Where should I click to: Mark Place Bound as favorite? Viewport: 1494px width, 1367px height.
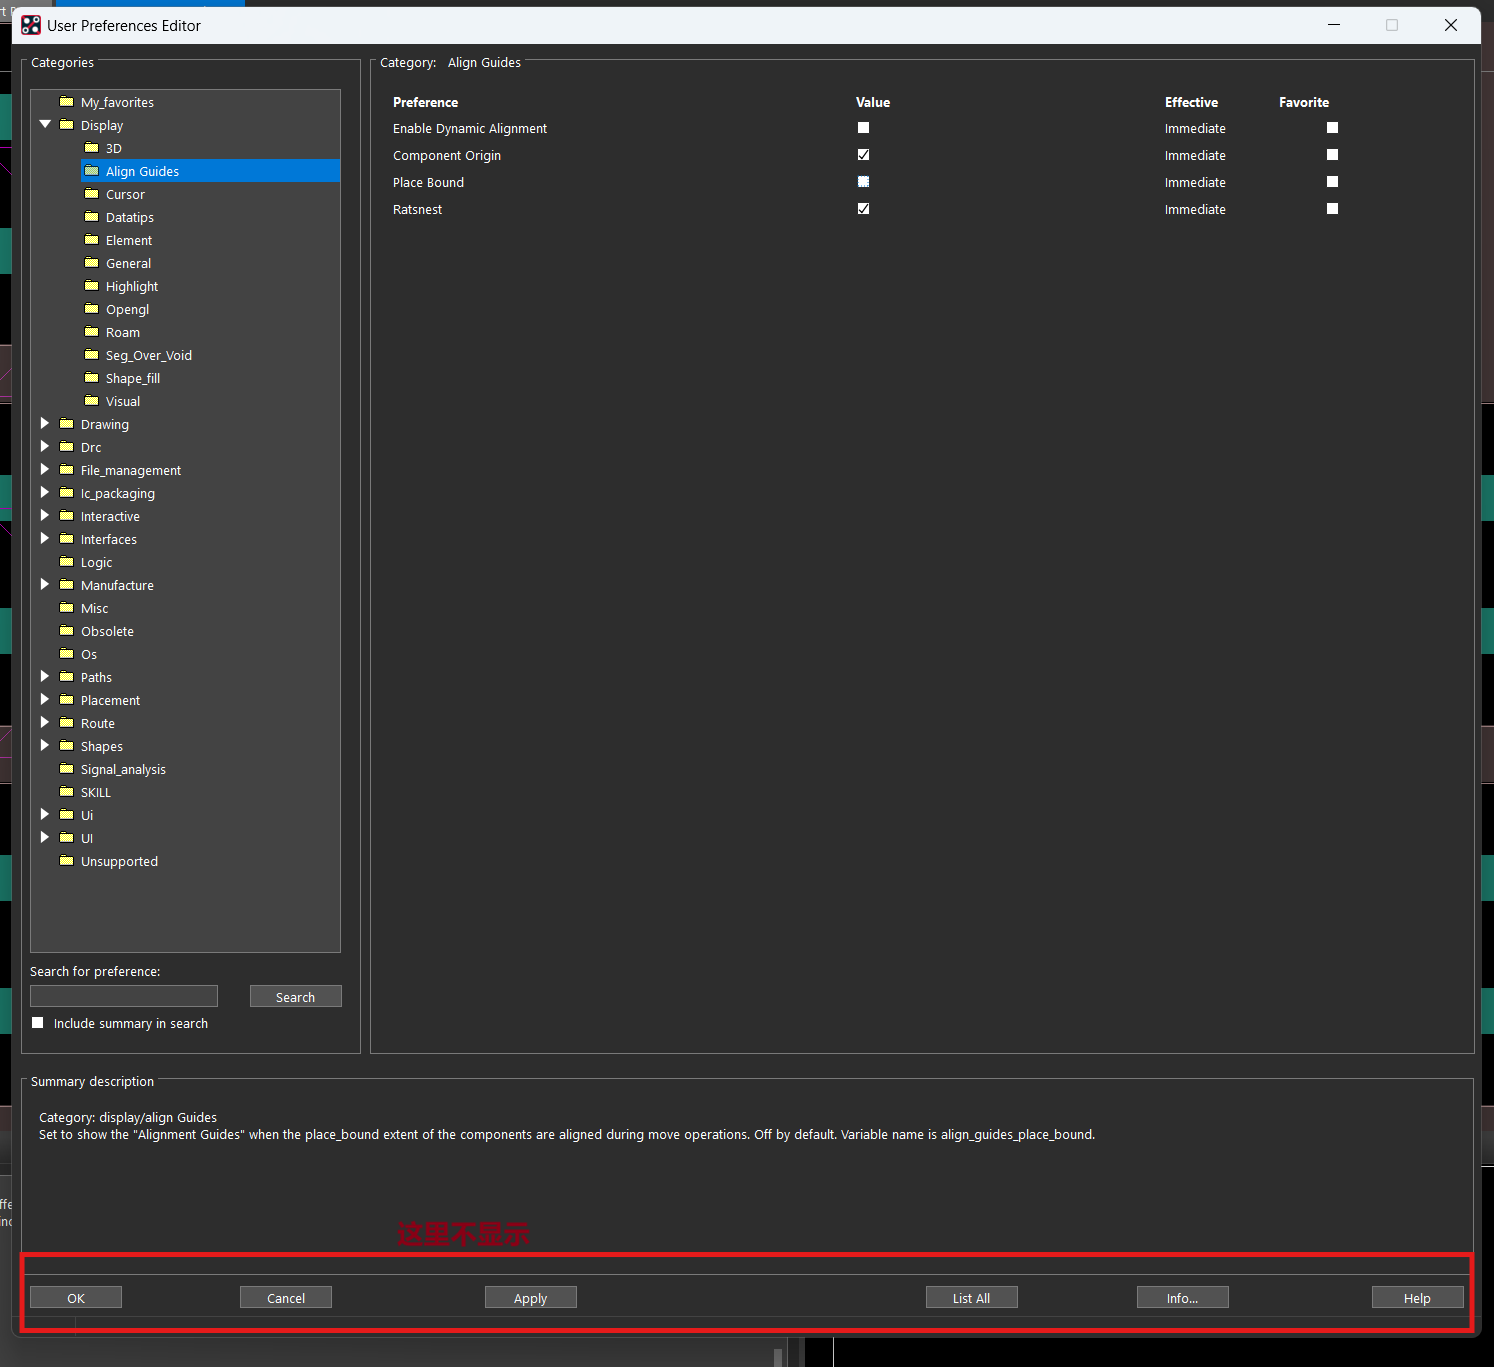[x=1333, y=182]
